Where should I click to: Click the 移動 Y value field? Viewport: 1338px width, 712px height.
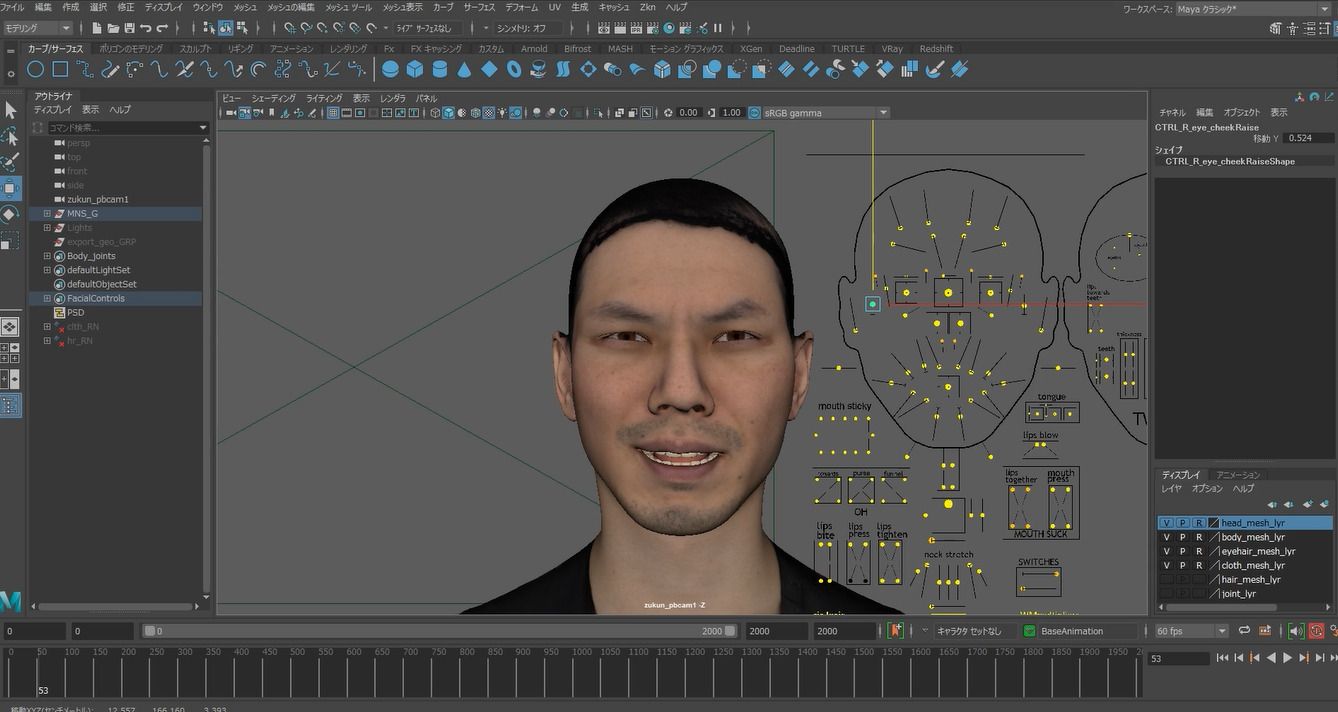pos(1308,138)
